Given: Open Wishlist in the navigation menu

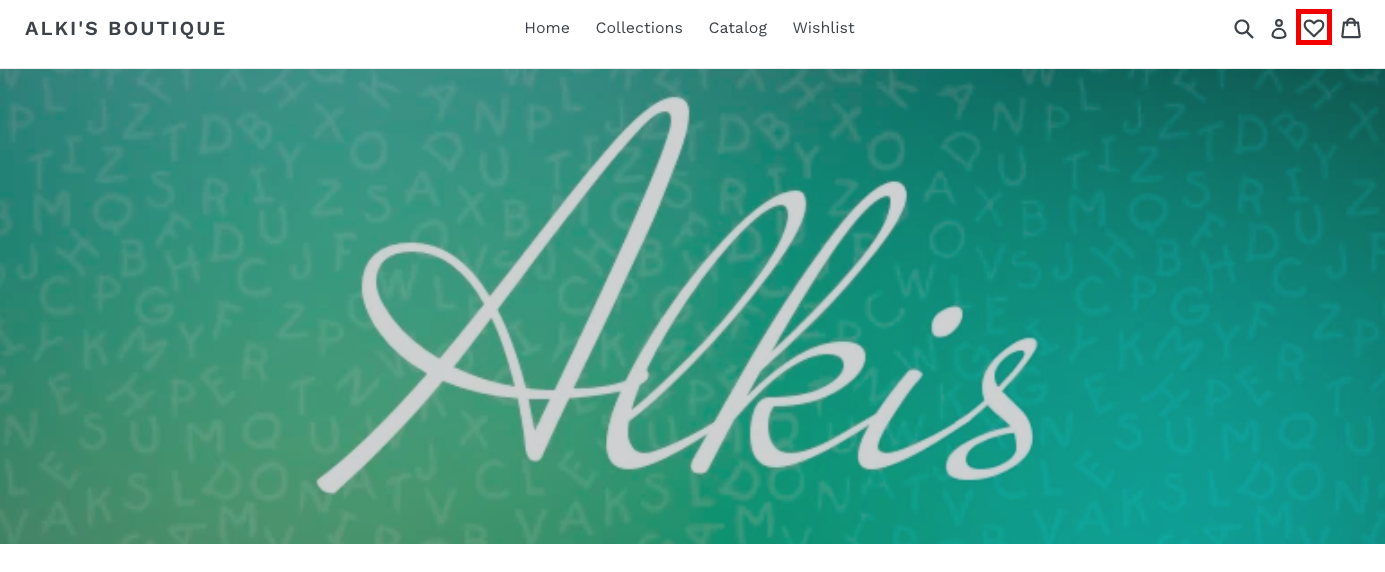Looking at the screenshot, I should (824, 28).
